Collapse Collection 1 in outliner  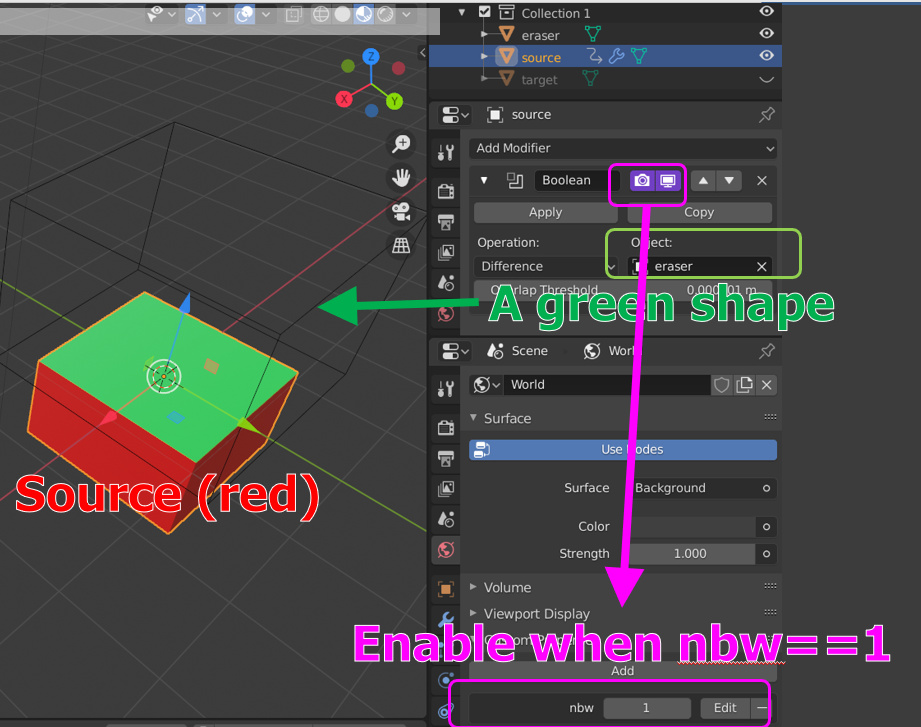pyautogui.click(x=462, y=12)
